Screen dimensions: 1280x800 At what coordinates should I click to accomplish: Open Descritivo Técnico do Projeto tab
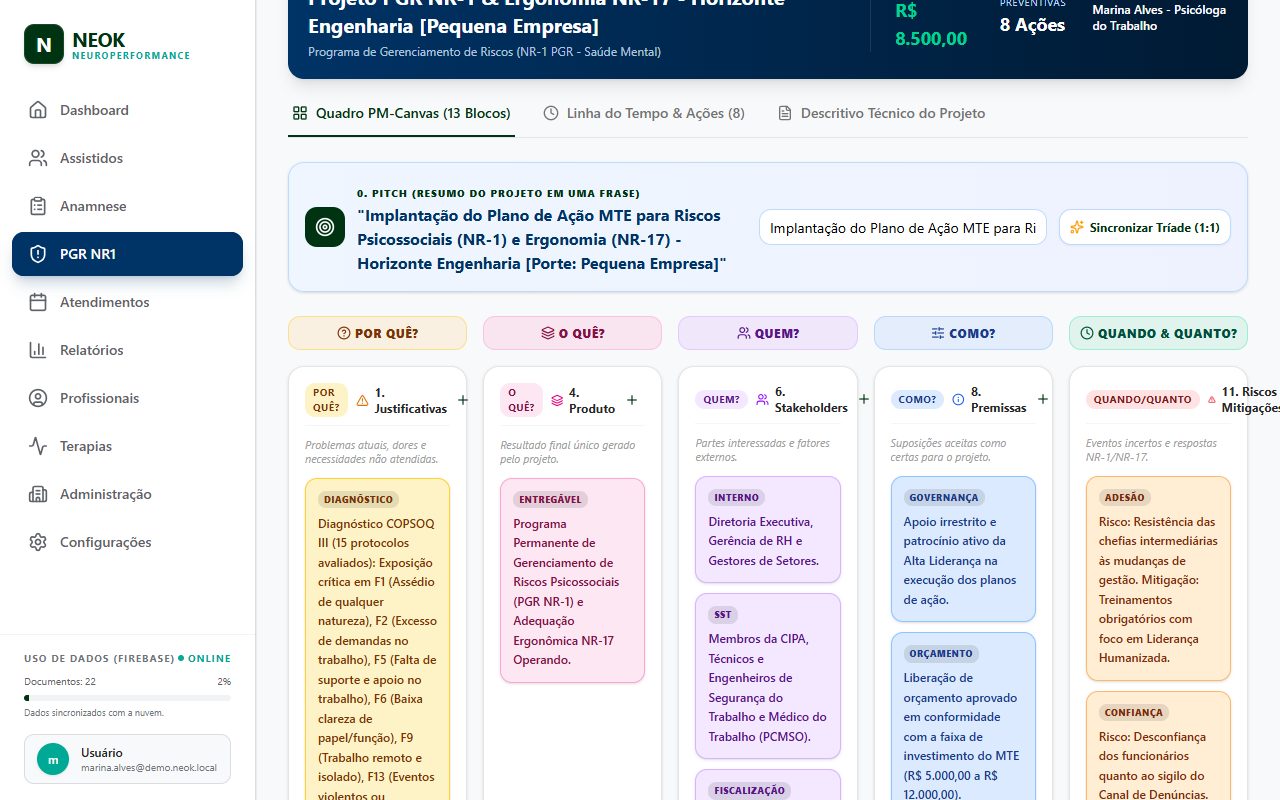pos(881,113)
